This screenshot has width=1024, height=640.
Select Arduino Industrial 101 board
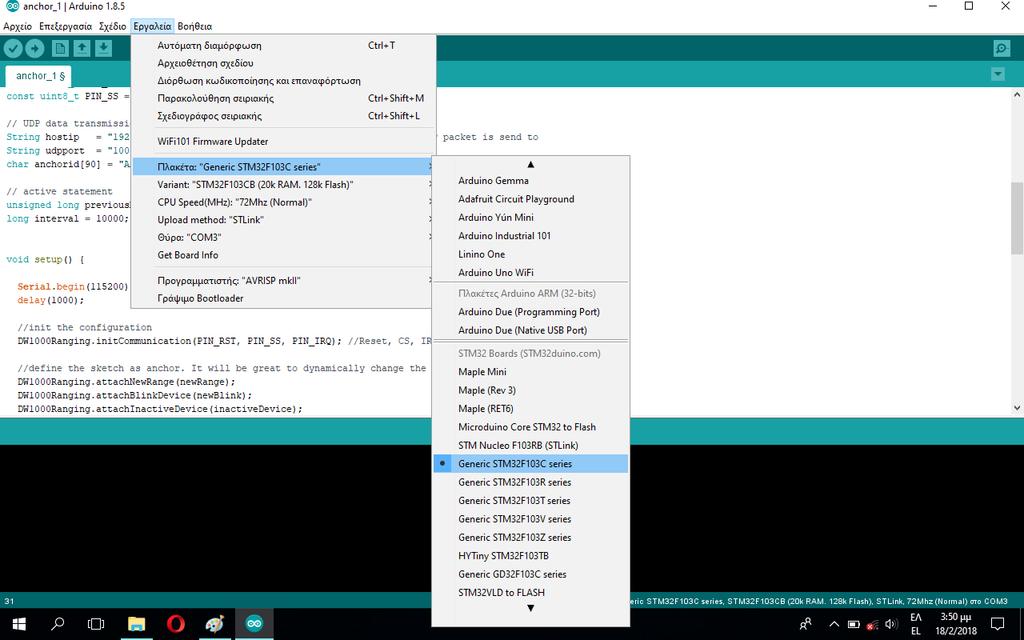click(x=530, y=235)
